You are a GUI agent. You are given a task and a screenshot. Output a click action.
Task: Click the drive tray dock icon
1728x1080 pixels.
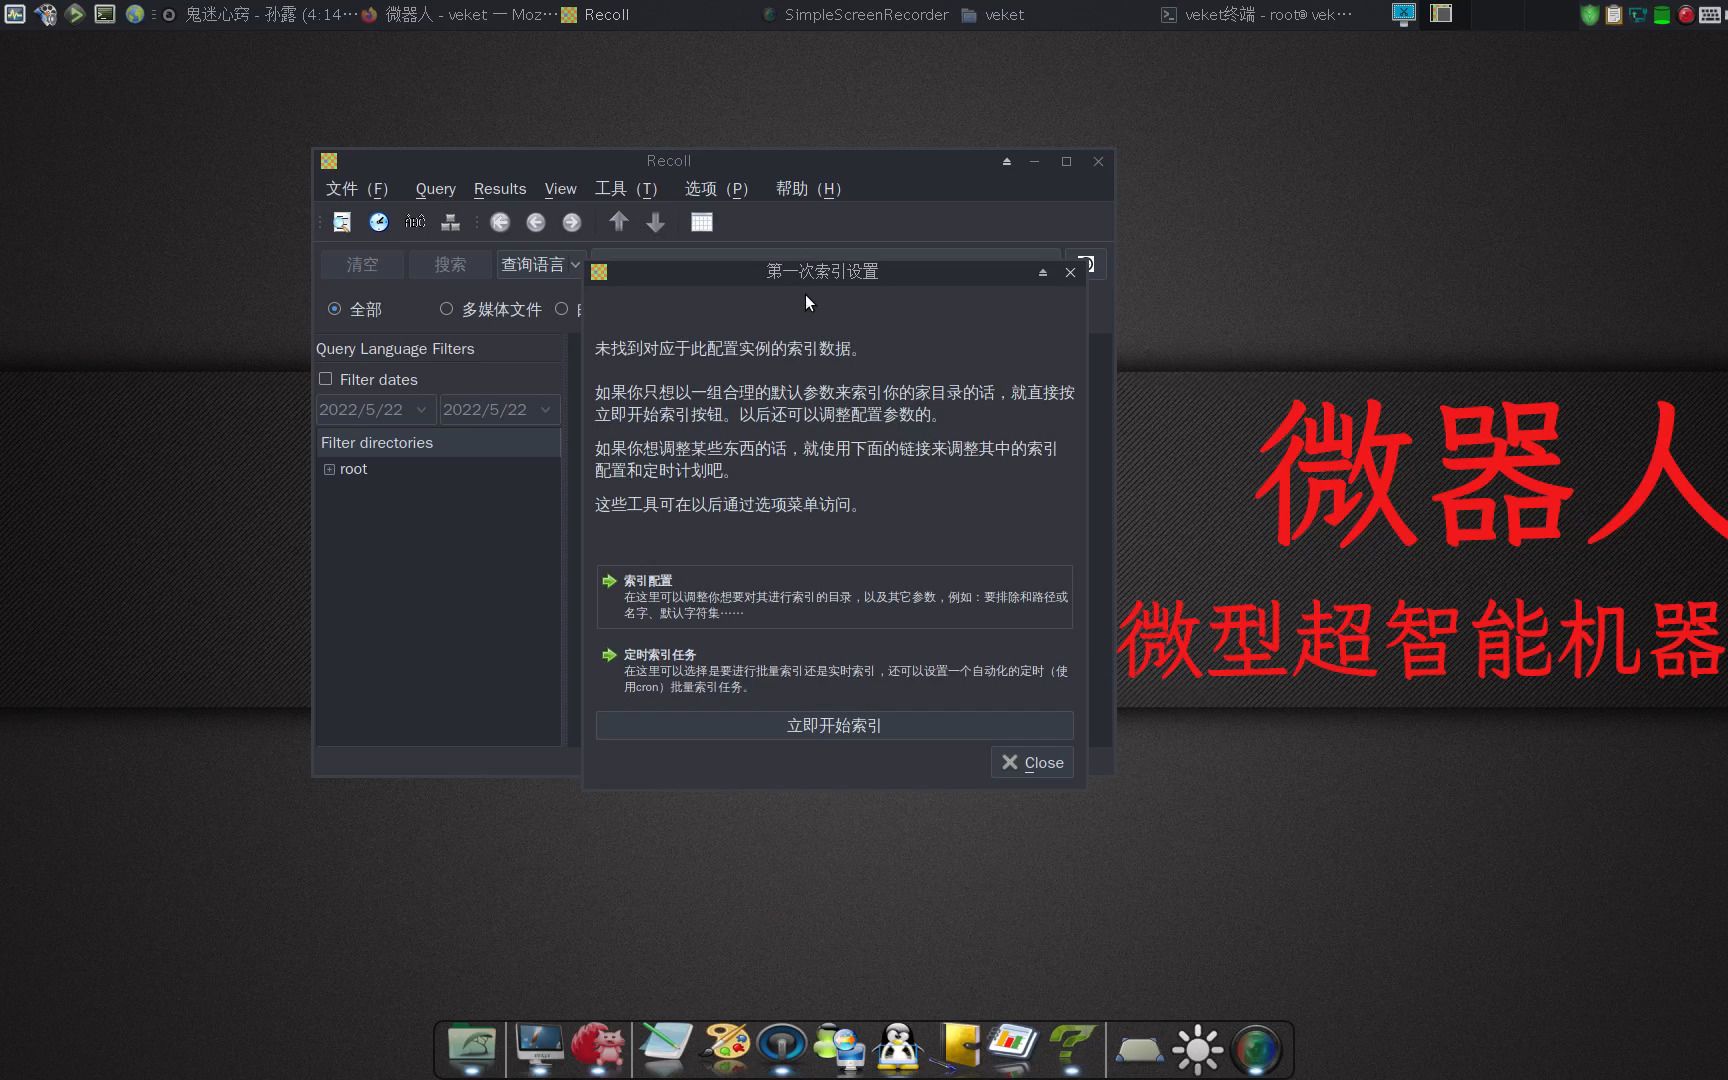(1139, 1050)
